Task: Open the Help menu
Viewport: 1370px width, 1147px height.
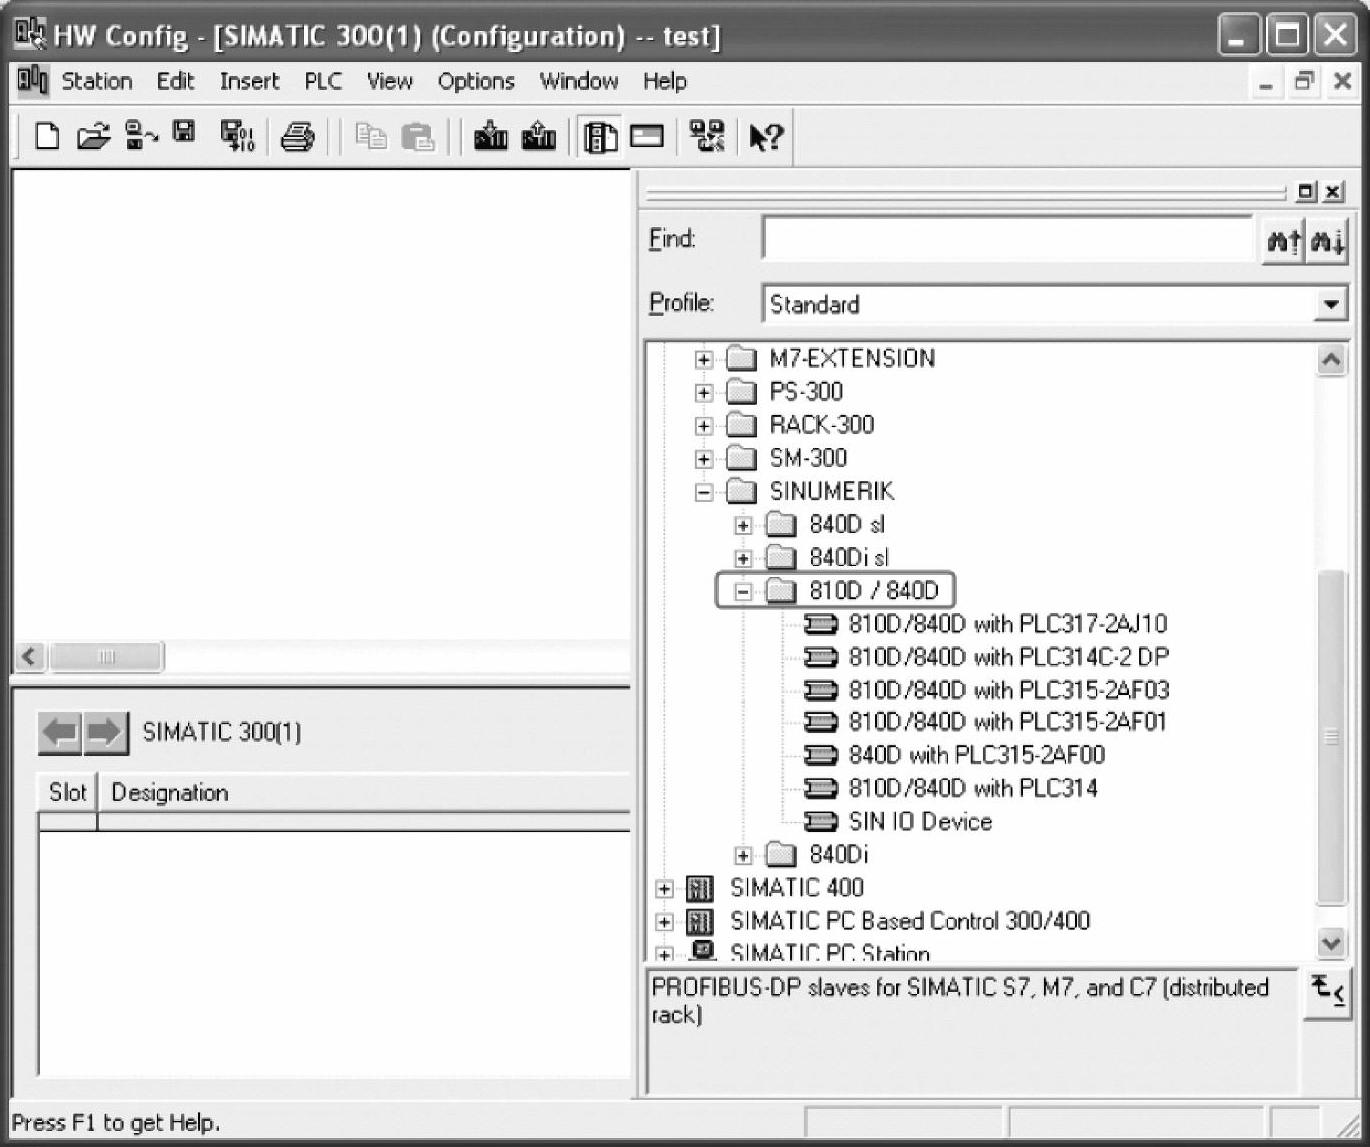Action: pyautogui.click(x=665, y=81)
